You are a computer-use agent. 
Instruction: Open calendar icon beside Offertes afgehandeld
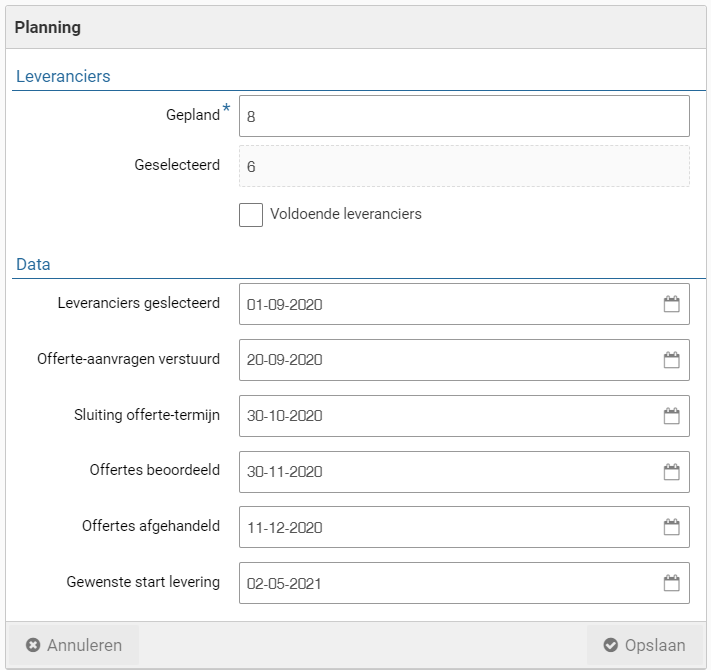[671, 528]
